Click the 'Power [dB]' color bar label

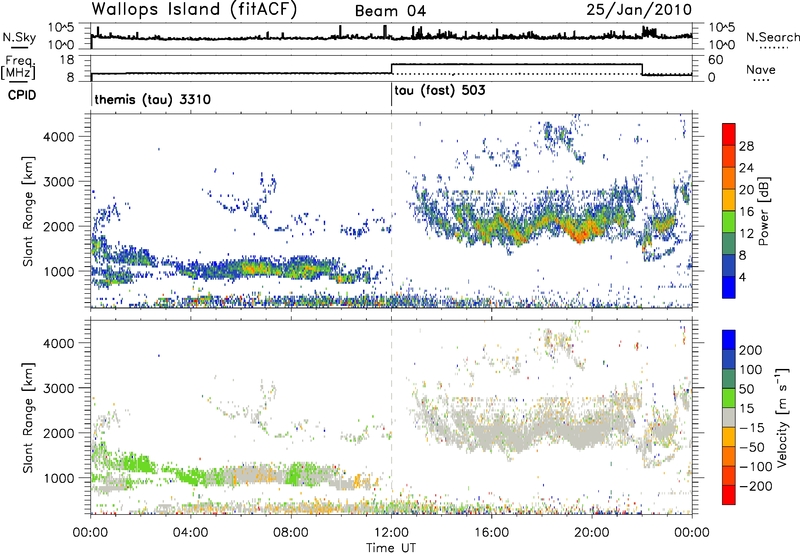764,211
